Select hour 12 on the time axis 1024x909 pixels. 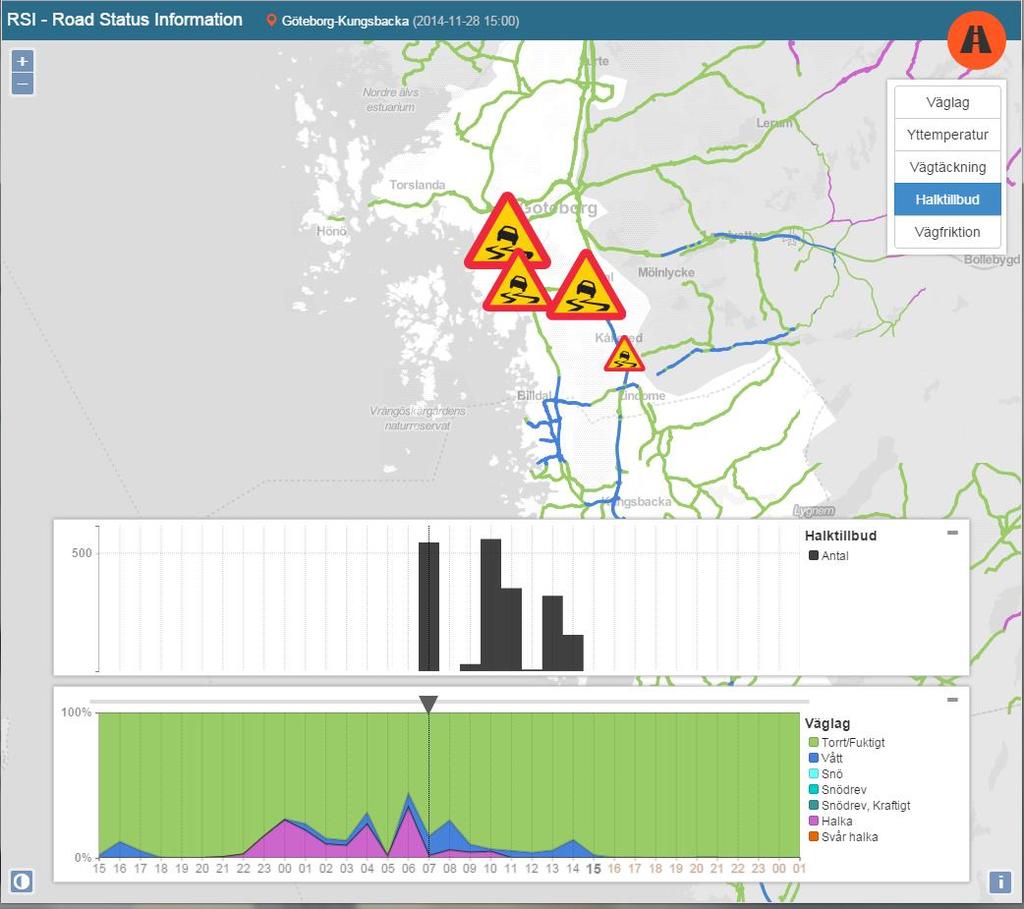coord(532,869)
